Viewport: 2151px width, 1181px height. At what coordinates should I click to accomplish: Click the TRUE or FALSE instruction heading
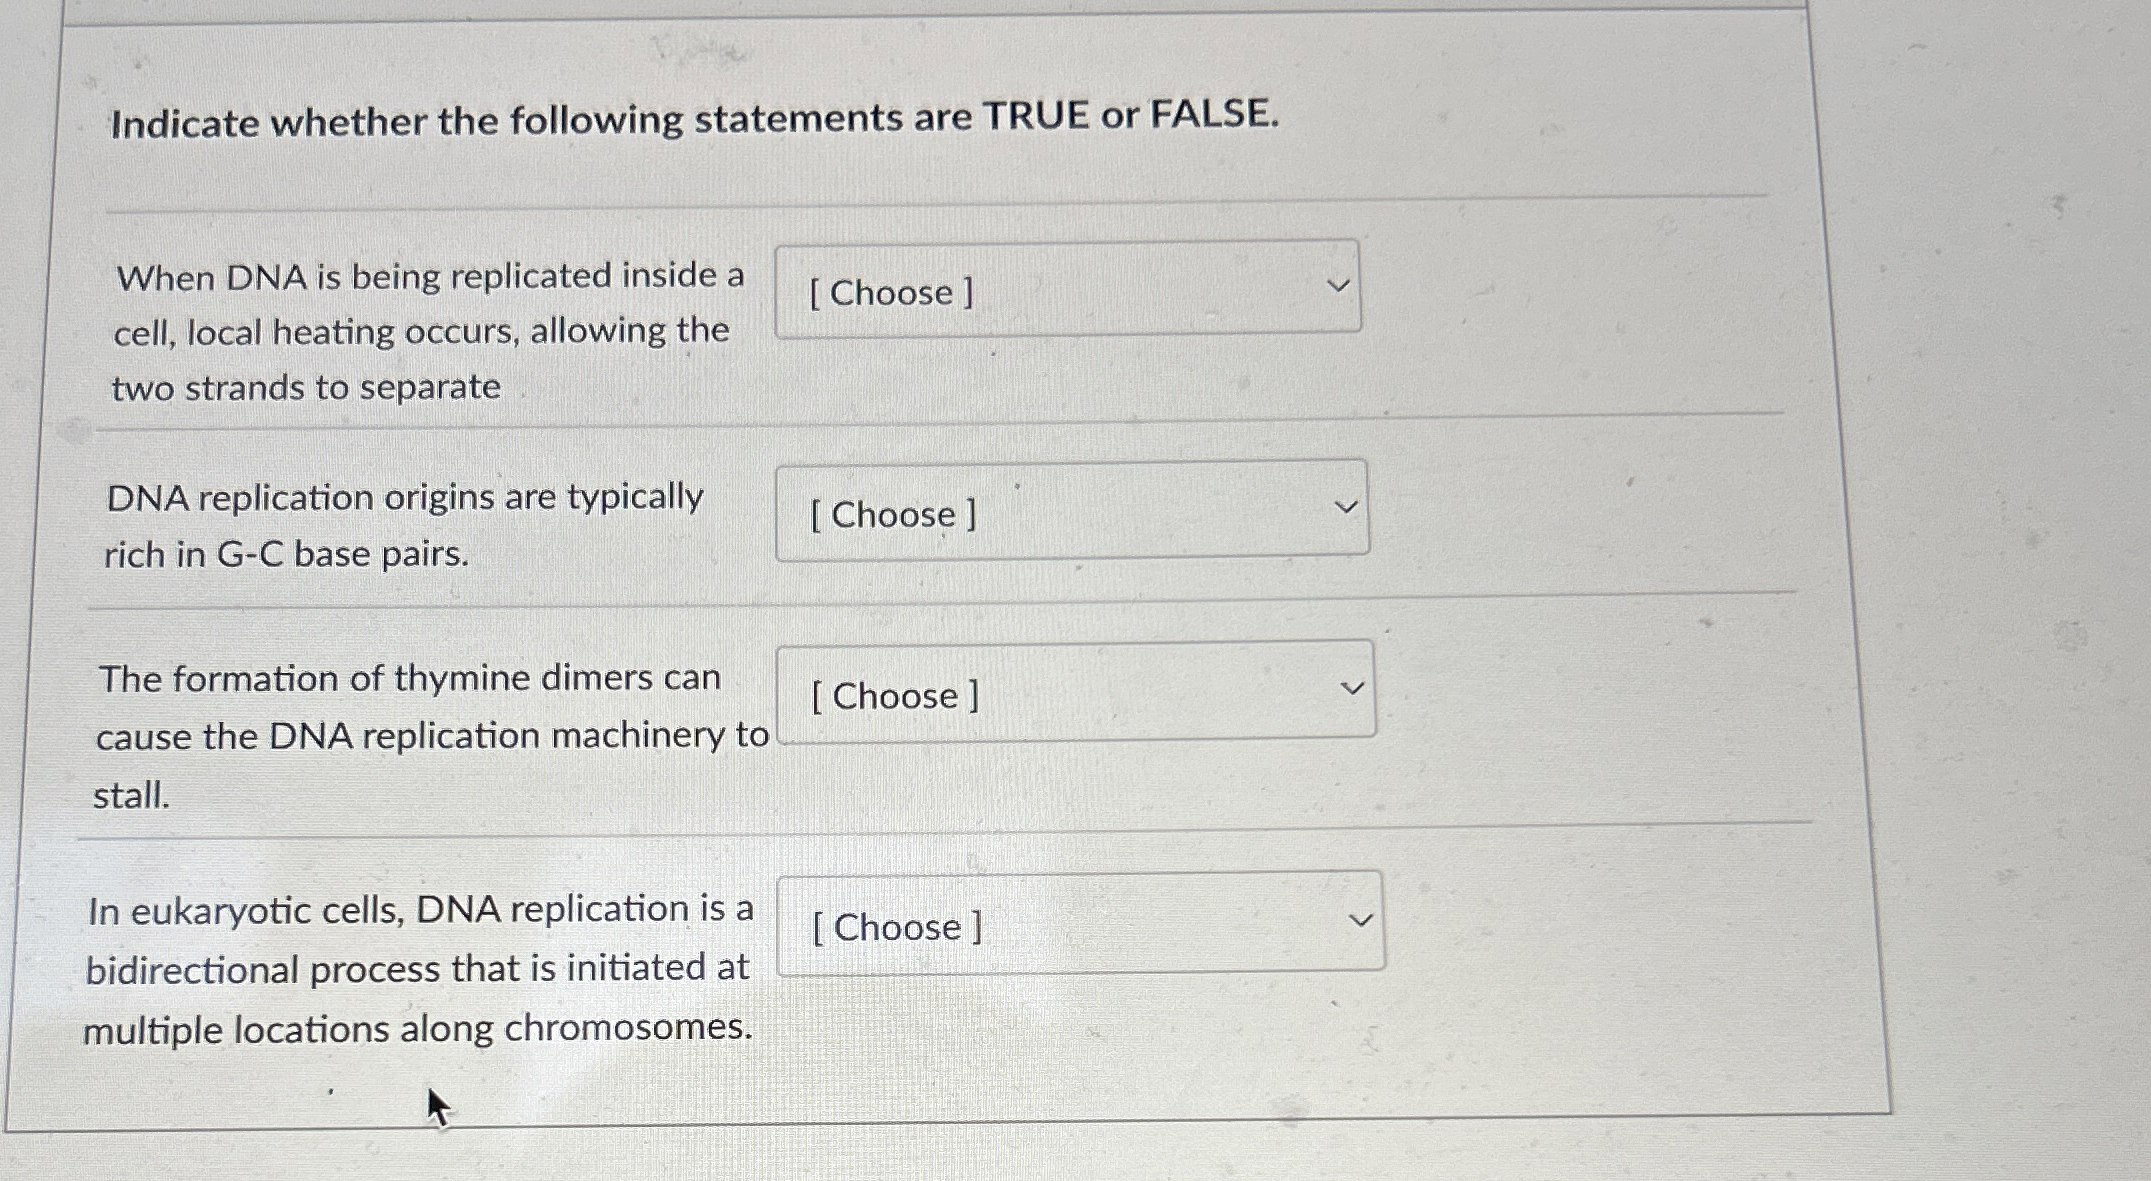pos(690,119)
